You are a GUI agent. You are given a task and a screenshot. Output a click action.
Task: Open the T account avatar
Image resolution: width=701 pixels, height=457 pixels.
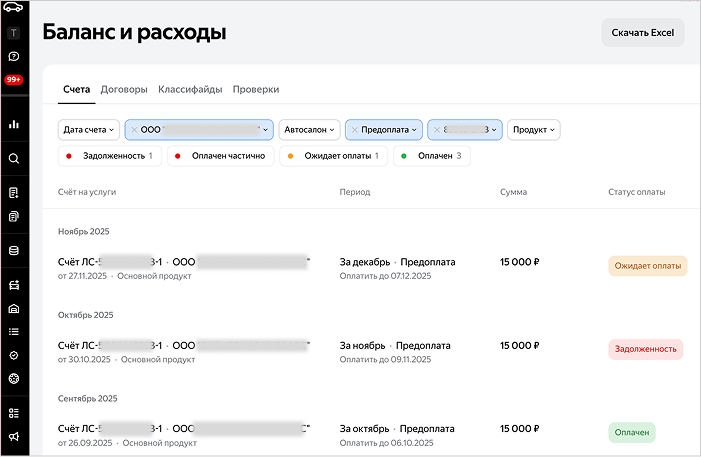point(13,33)
